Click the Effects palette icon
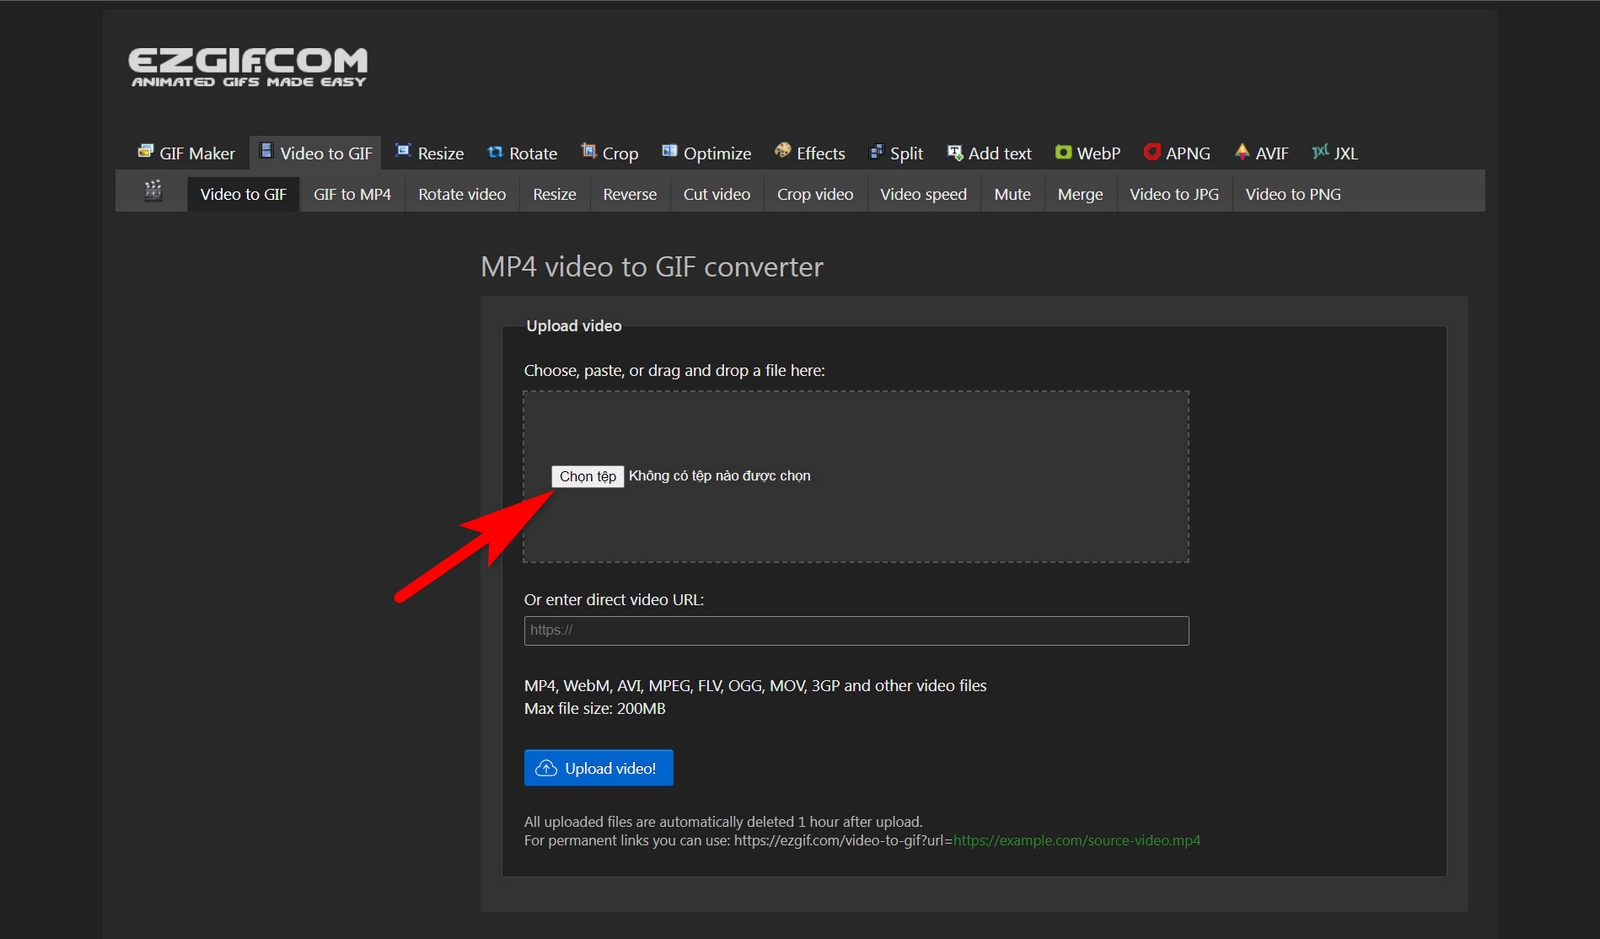1600x939 pixels. coord(783,152)
